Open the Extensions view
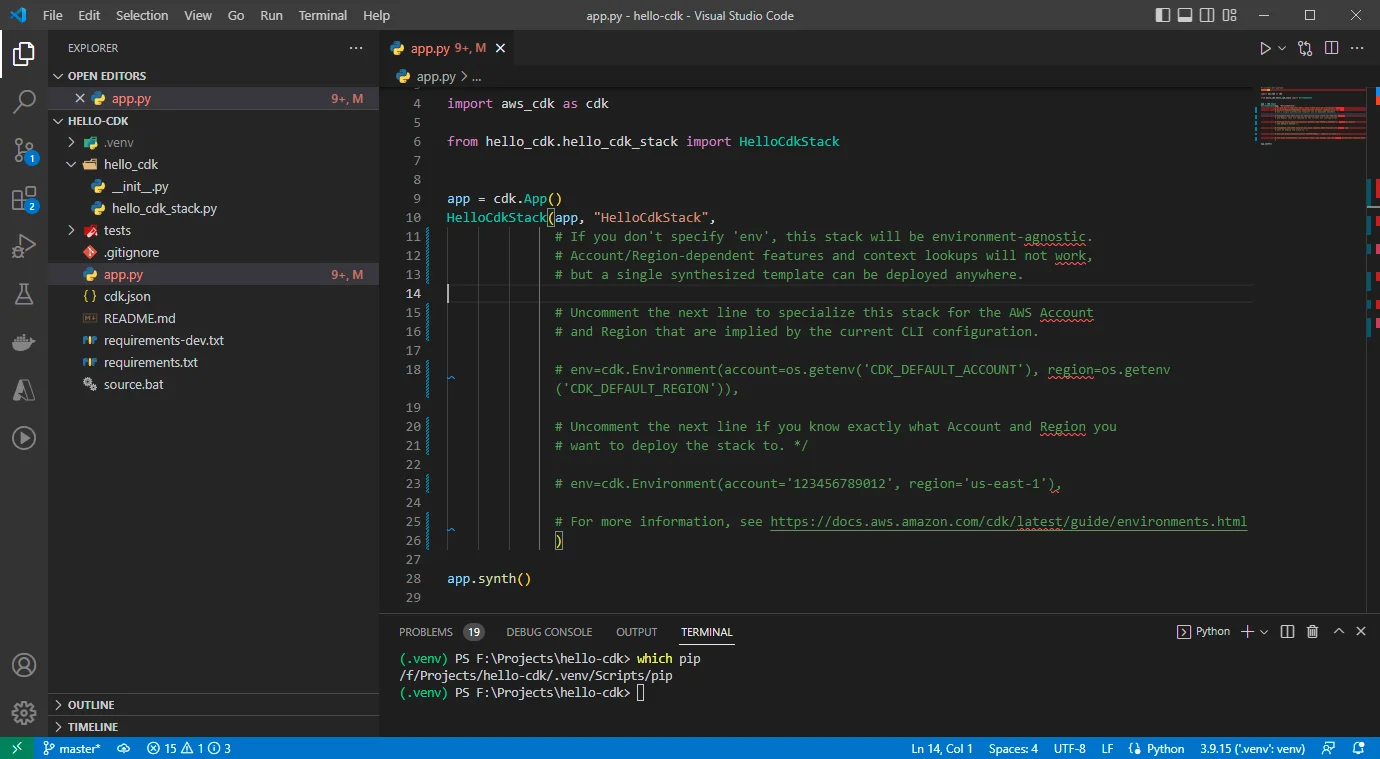 tap(24, 198)
